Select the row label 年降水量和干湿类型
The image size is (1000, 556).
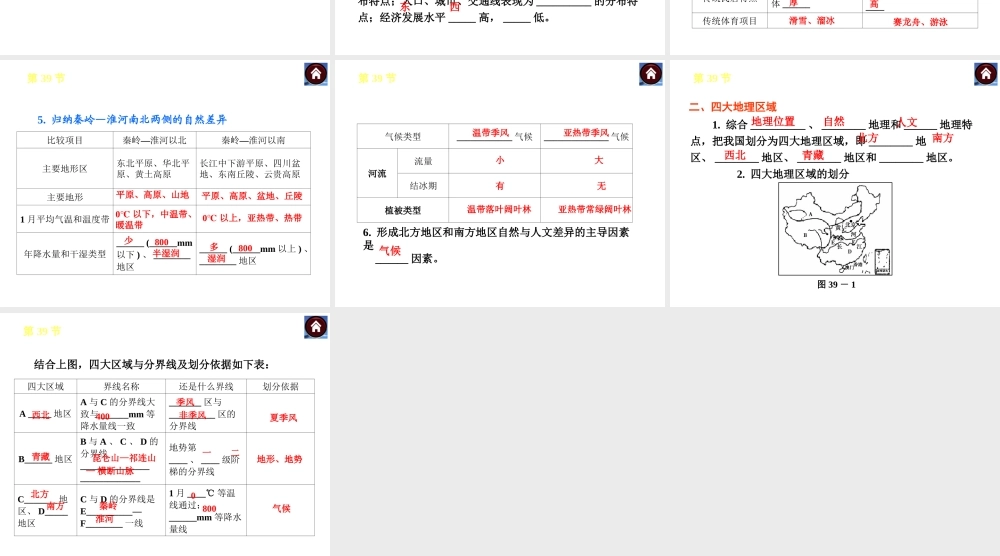65,254
